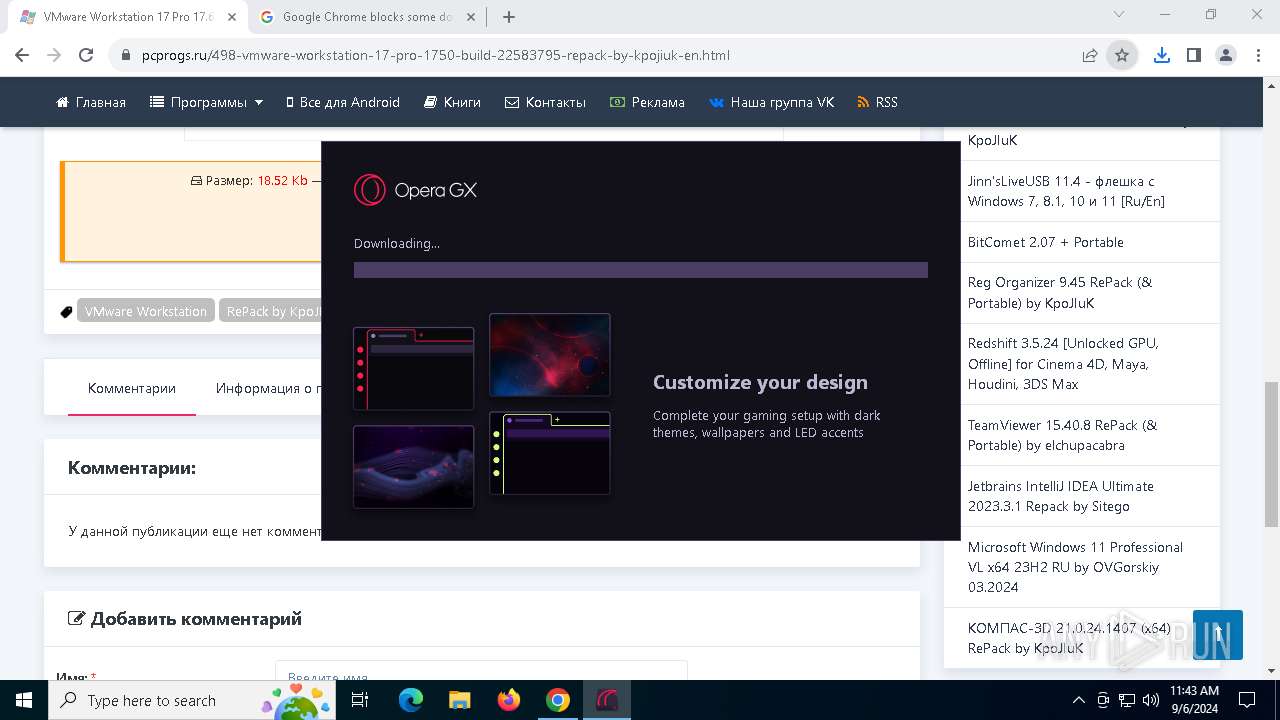Open the tab search chevron in title bar
Screen dimensions: 1280x720
click(x=1119, y=15)
